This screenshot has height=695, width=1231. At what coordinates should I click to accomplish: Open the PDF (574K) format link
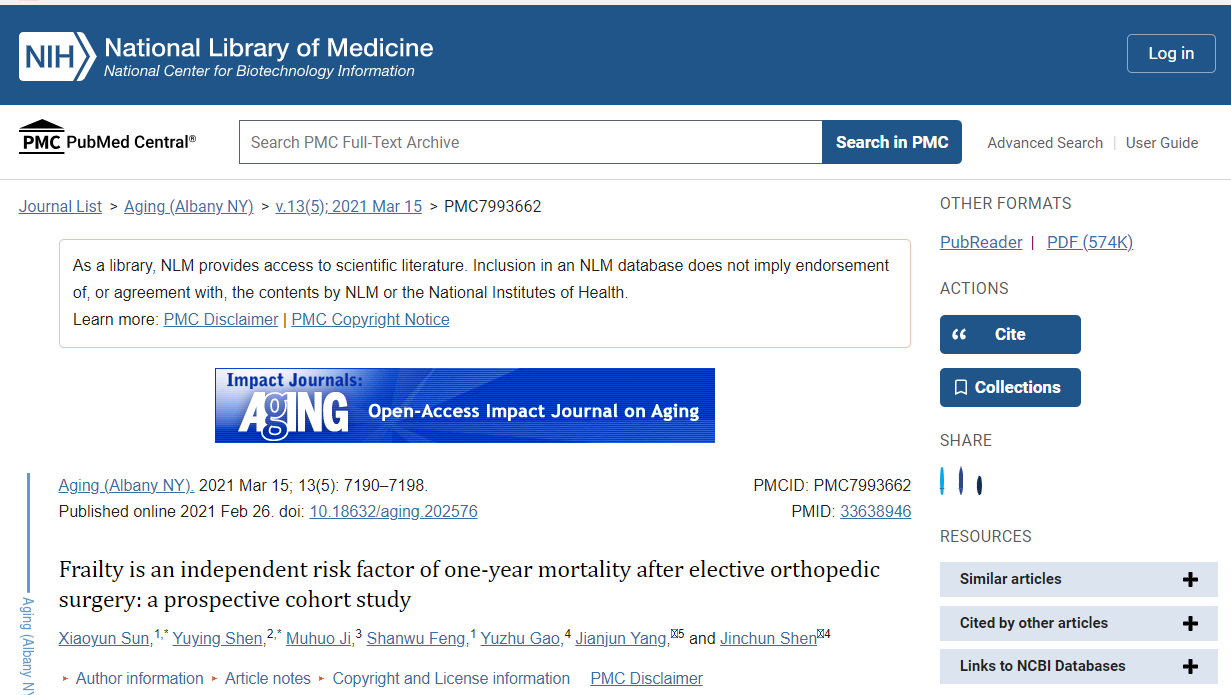coord(1089,242)
